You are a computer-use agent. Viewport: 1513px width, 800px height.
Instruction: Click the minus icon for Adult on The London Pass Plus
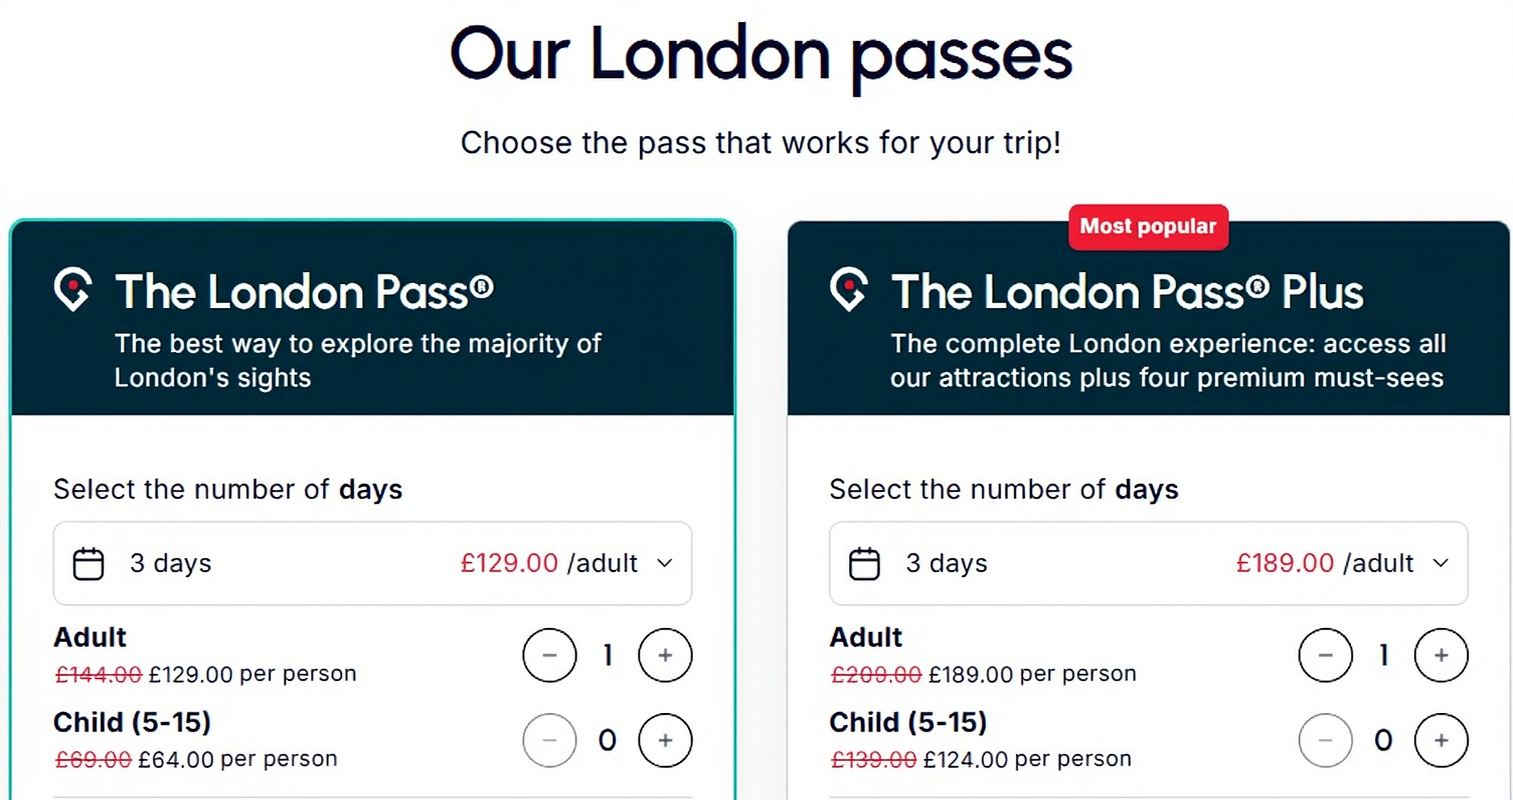(x=1325, y=655)
